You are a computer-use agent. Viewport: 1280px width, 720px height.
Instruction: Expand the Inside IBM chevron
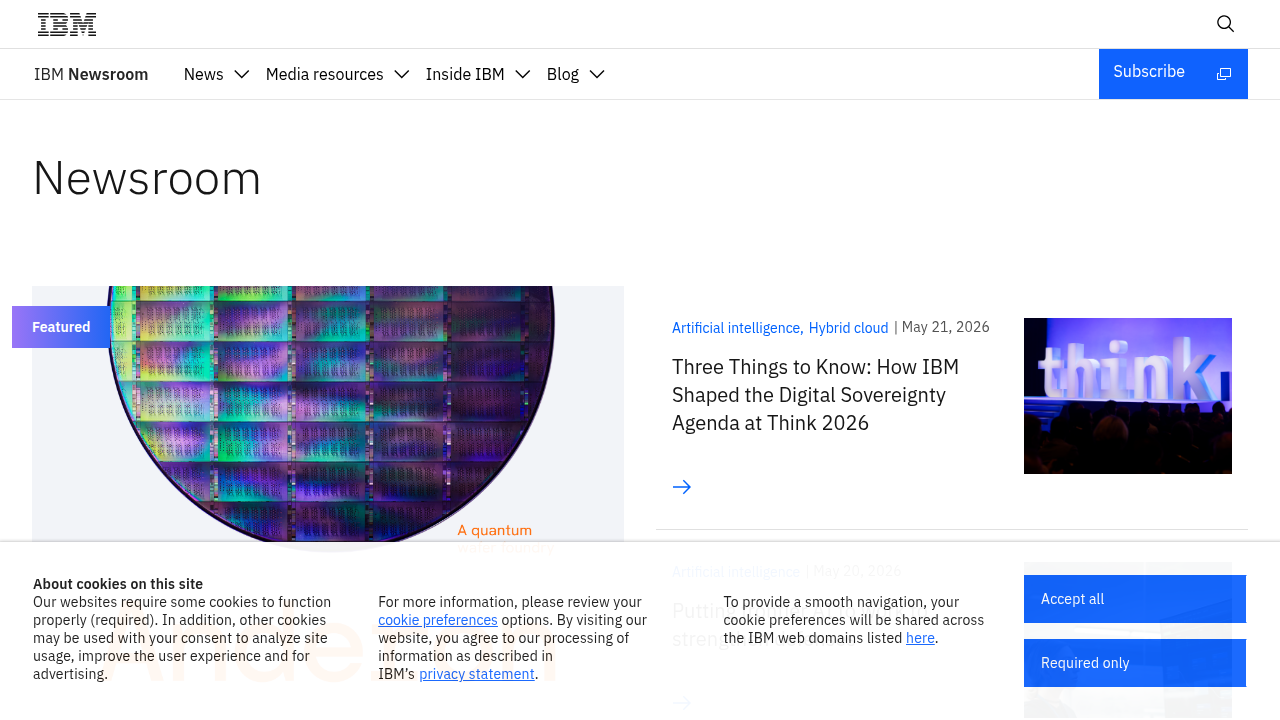(522, 74)
